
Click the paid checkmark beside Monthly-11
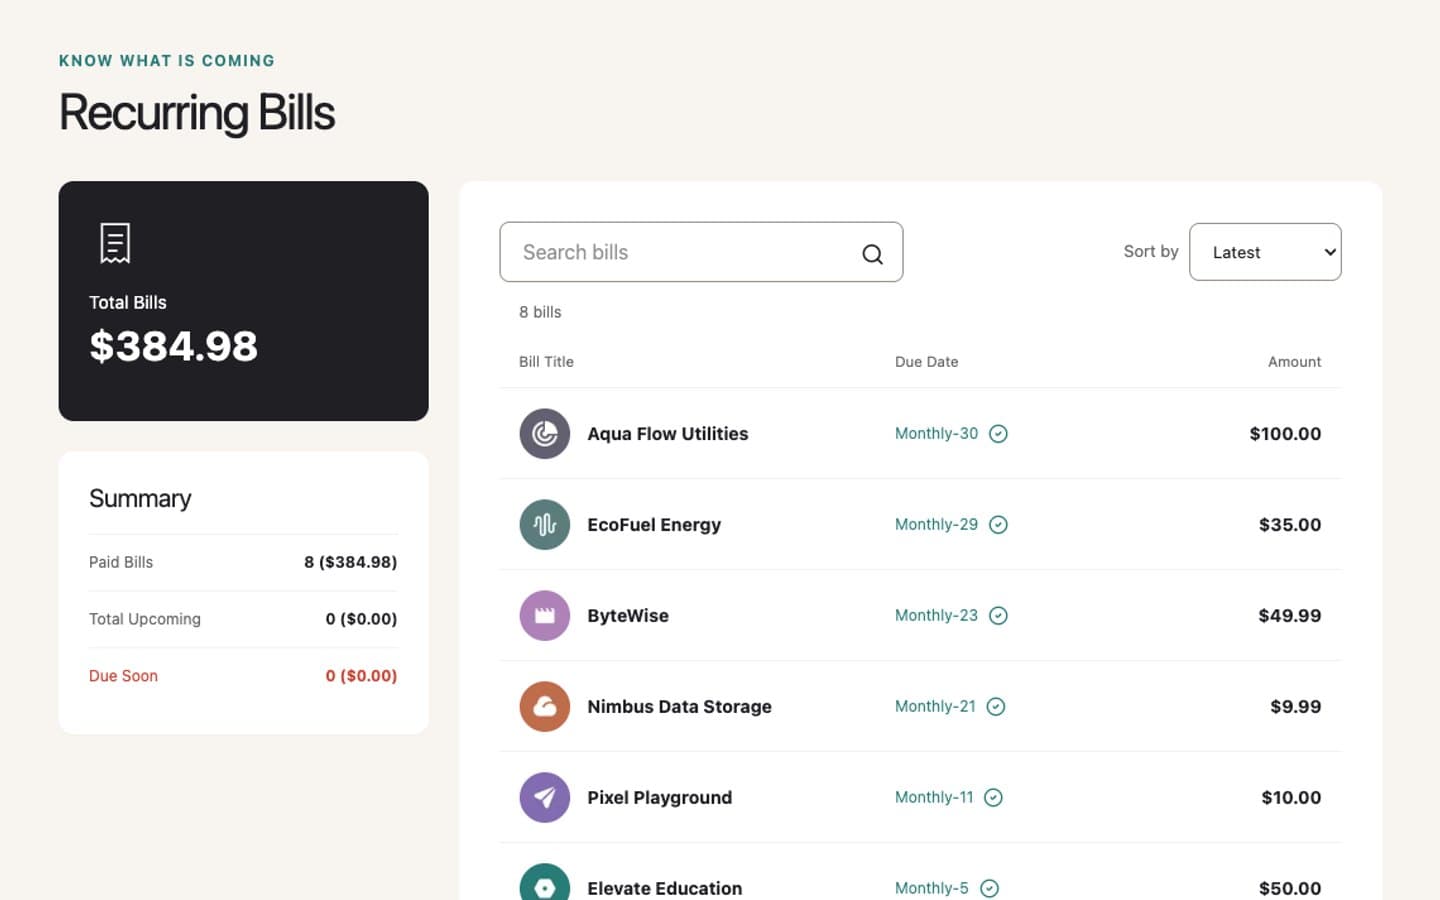tap(993, 798)
